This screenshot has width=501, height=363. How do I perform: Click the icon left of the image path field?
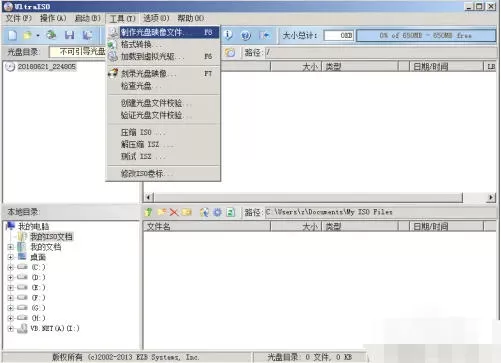pyautogui.click(x=230, y=52)
